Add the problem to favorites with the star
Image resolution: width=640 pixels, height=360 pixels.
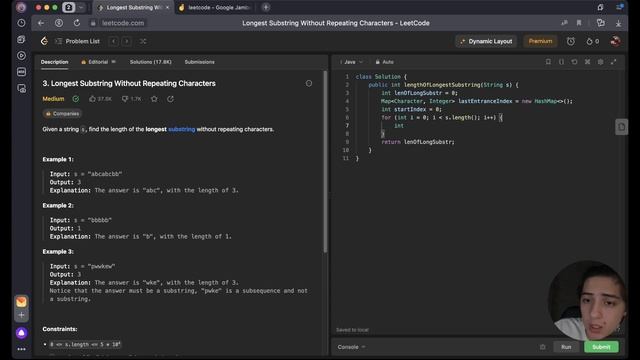click(154, 99)
